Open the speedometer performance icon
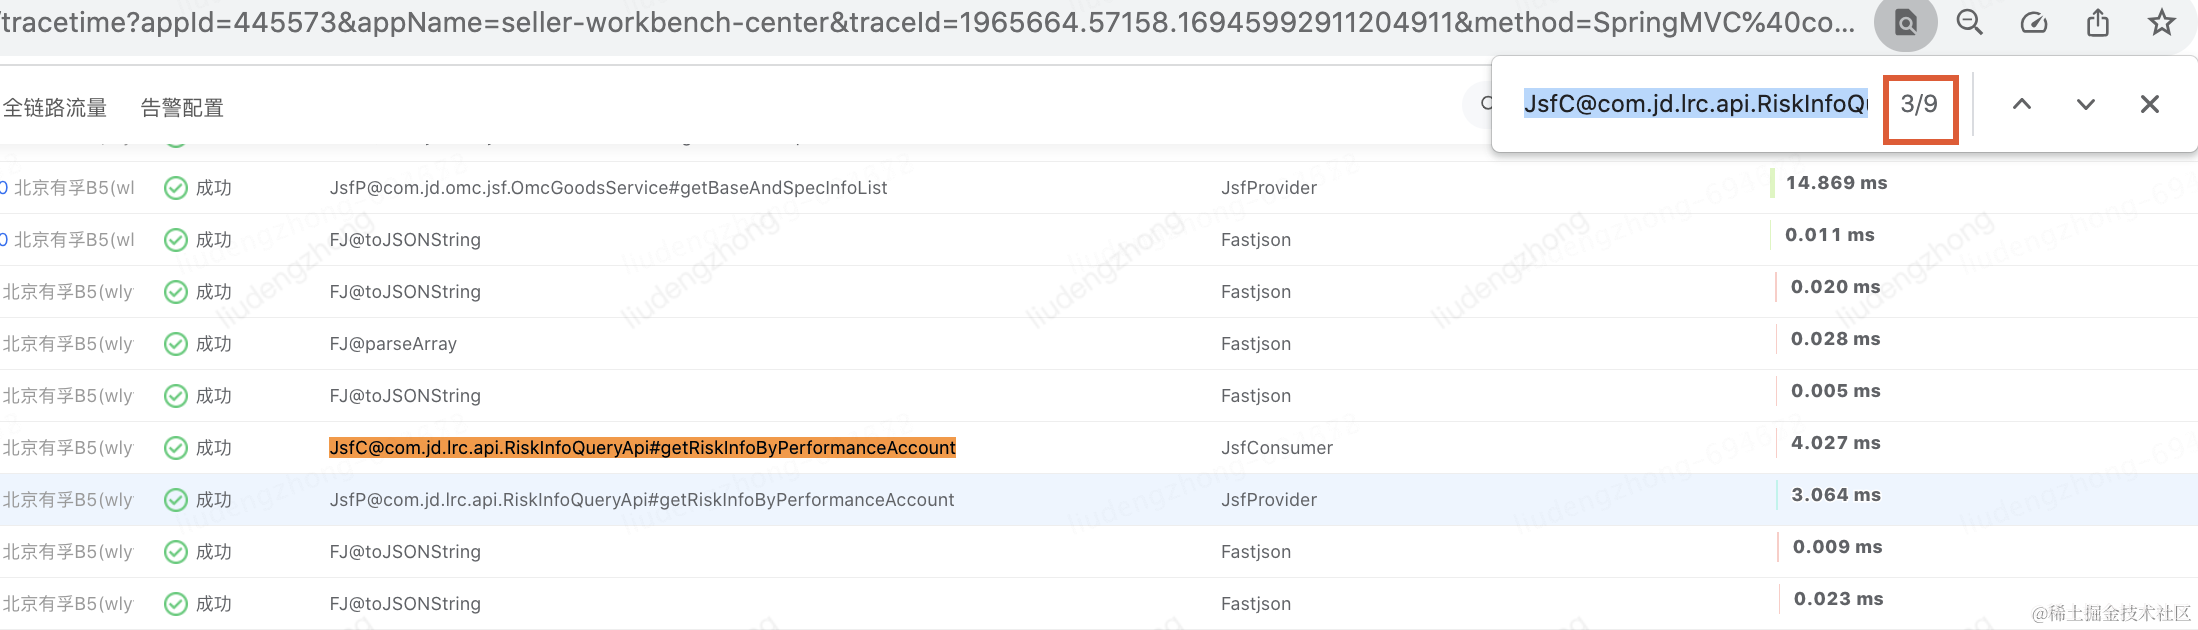The height and width of the screenshot is (630, 2198). coord(2034,22)
